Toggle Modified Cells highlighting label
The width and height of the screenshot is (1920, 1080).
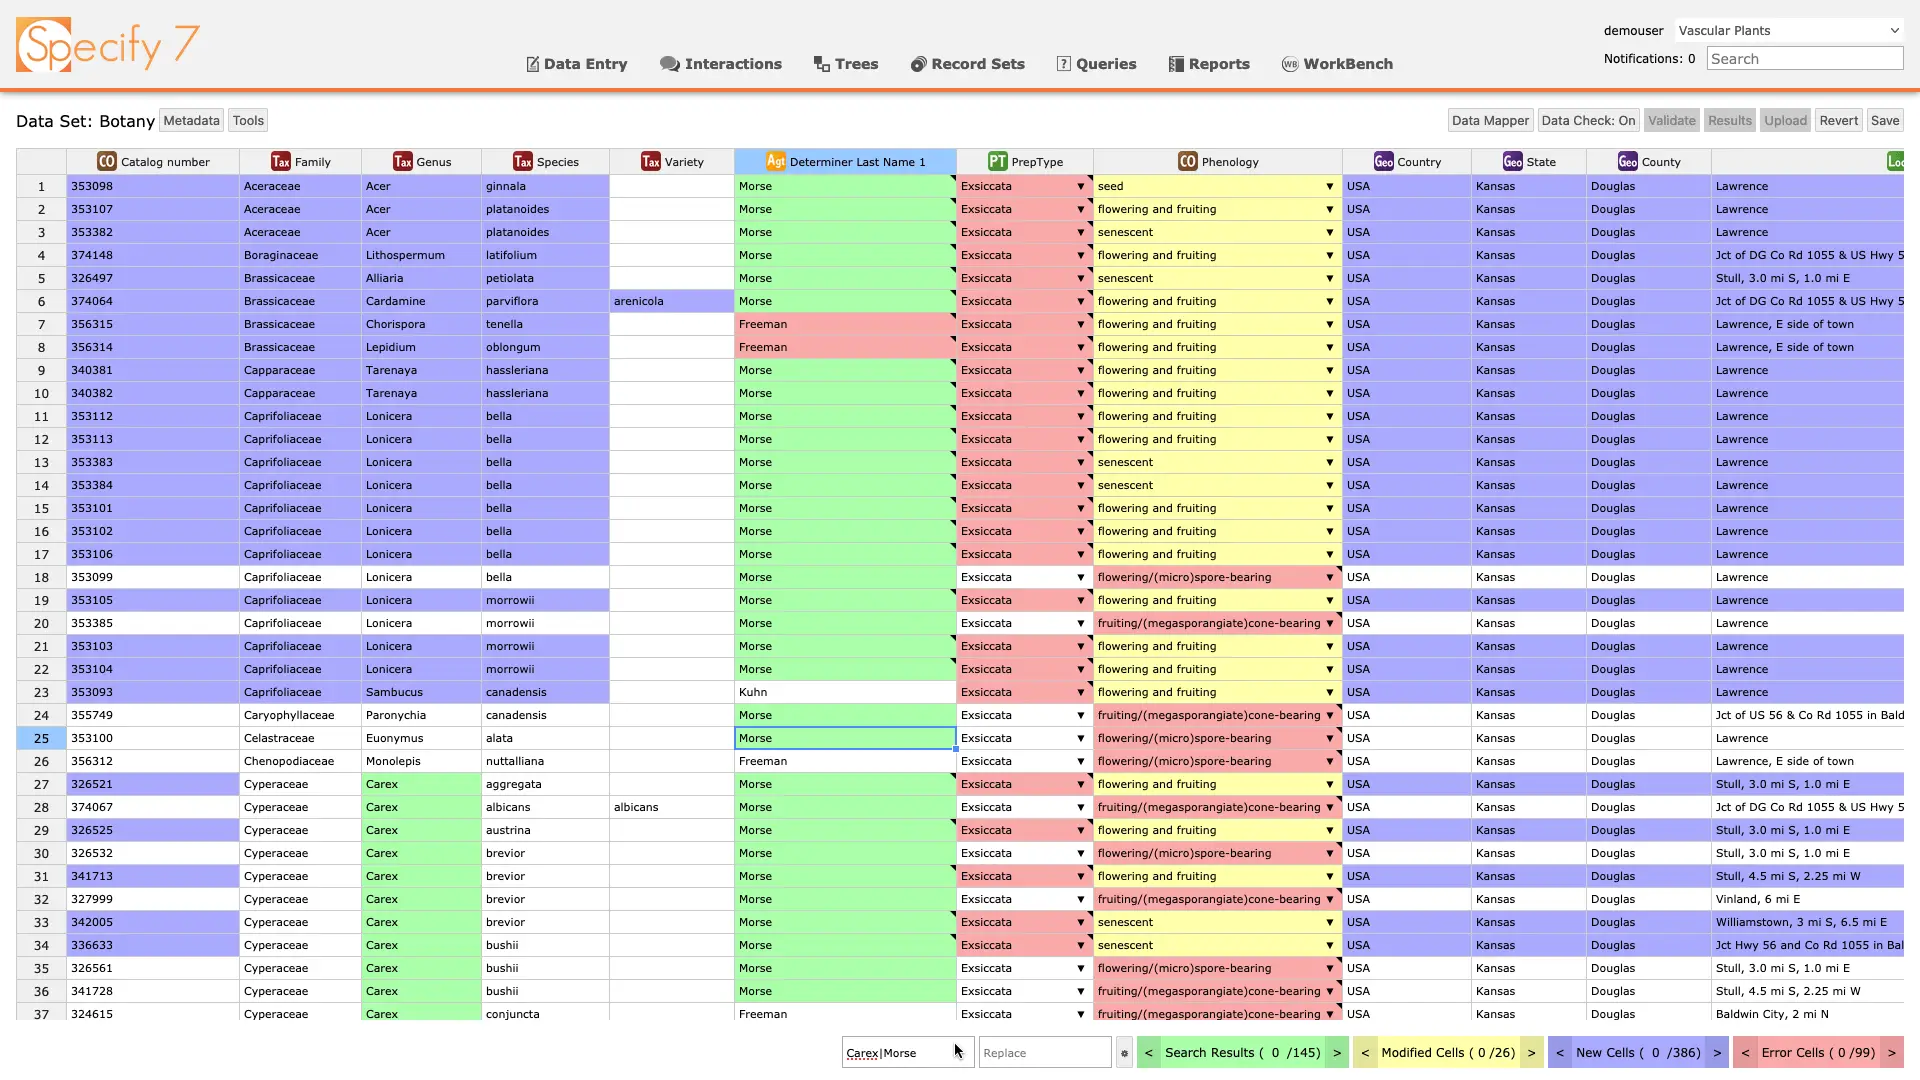point(1447,1053)
